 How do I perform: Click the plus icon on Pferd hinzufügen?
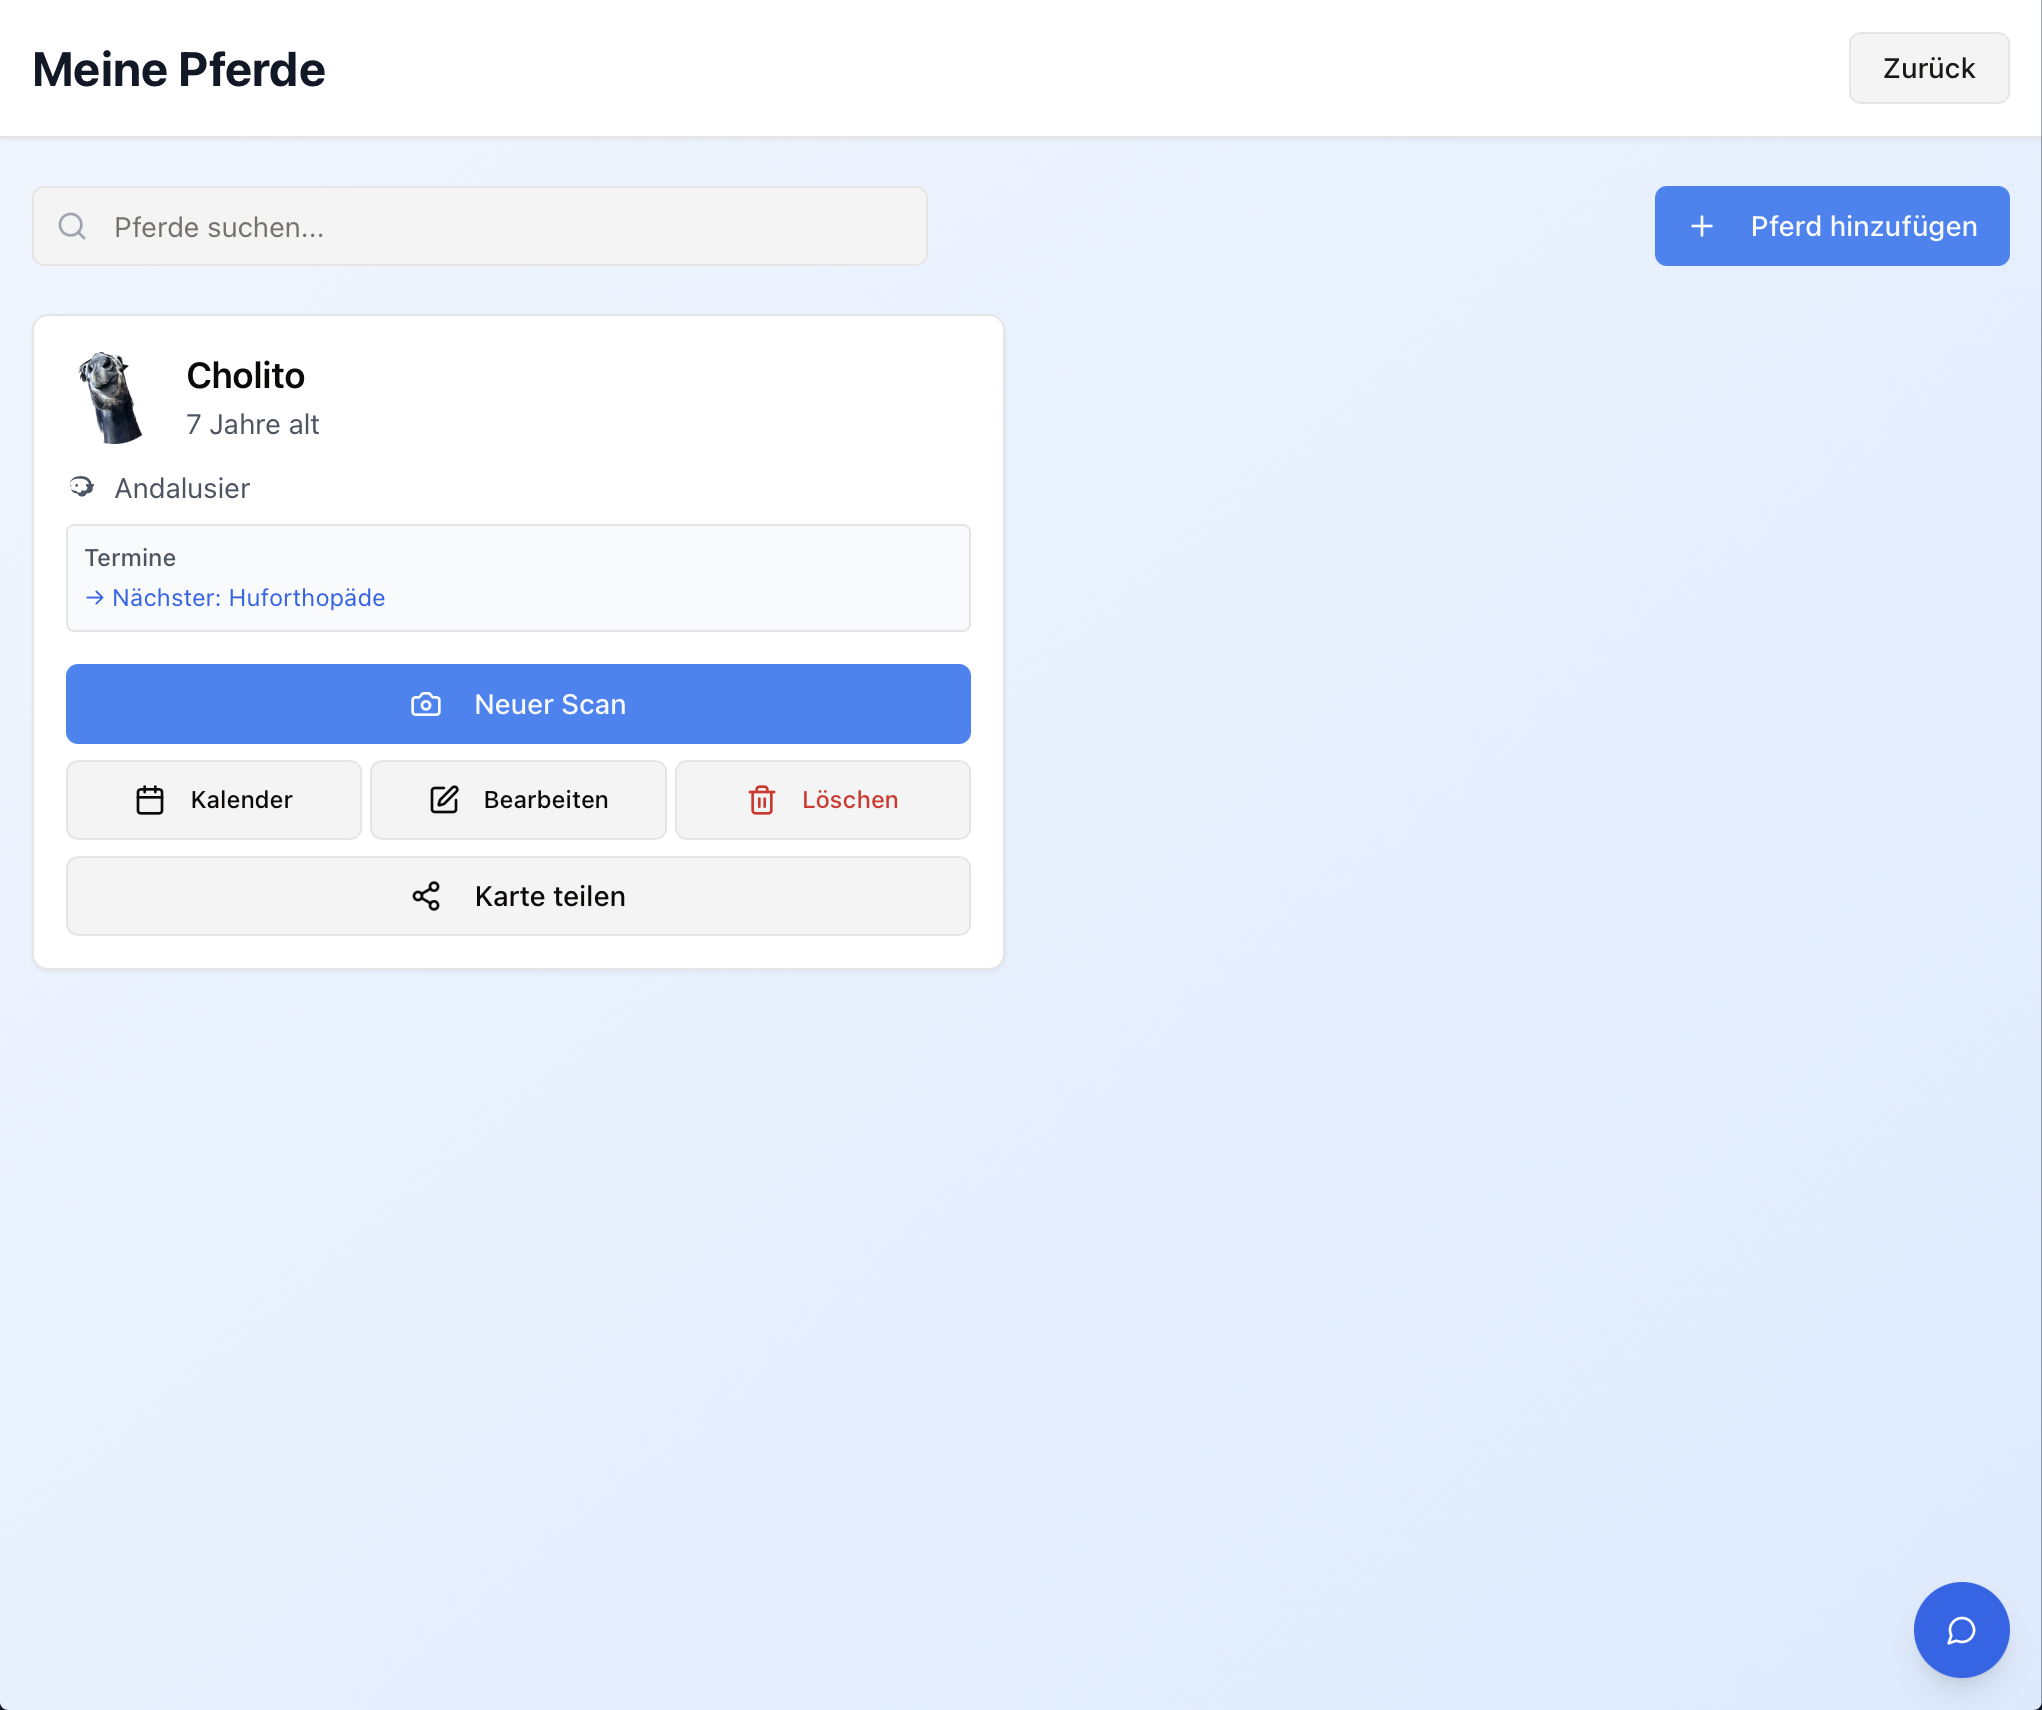[x=1702, y=227]
